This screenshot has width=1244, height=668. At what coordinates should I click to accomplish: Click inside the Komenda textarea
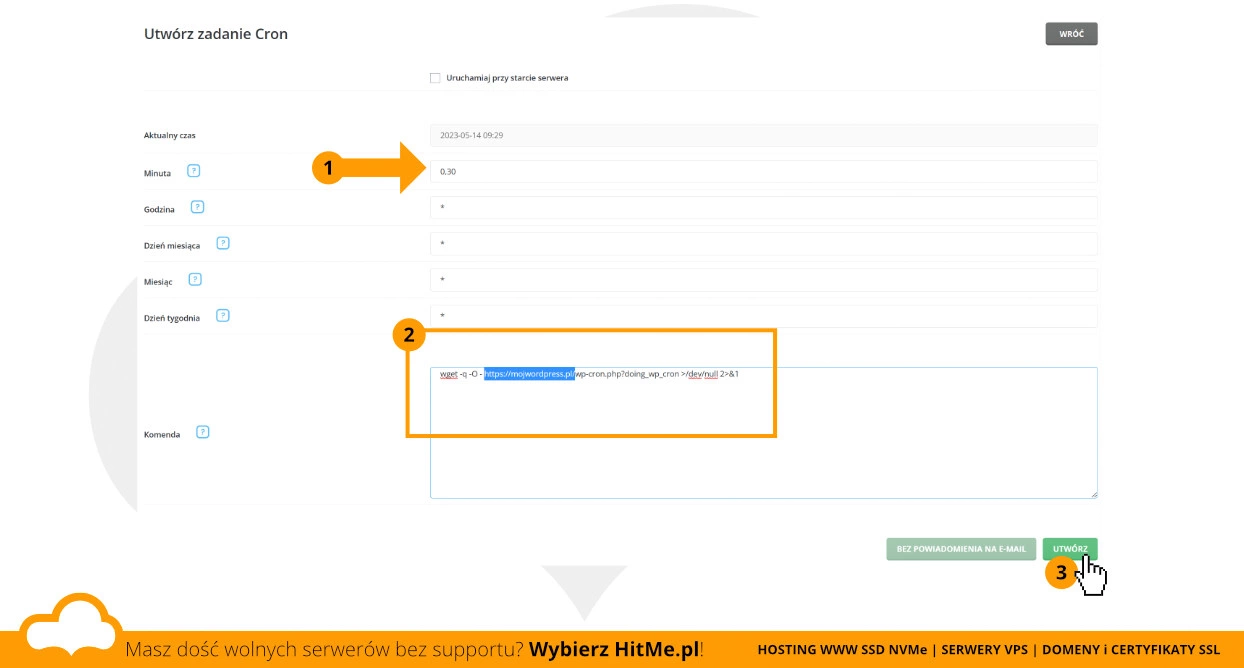tap(764, 432)
